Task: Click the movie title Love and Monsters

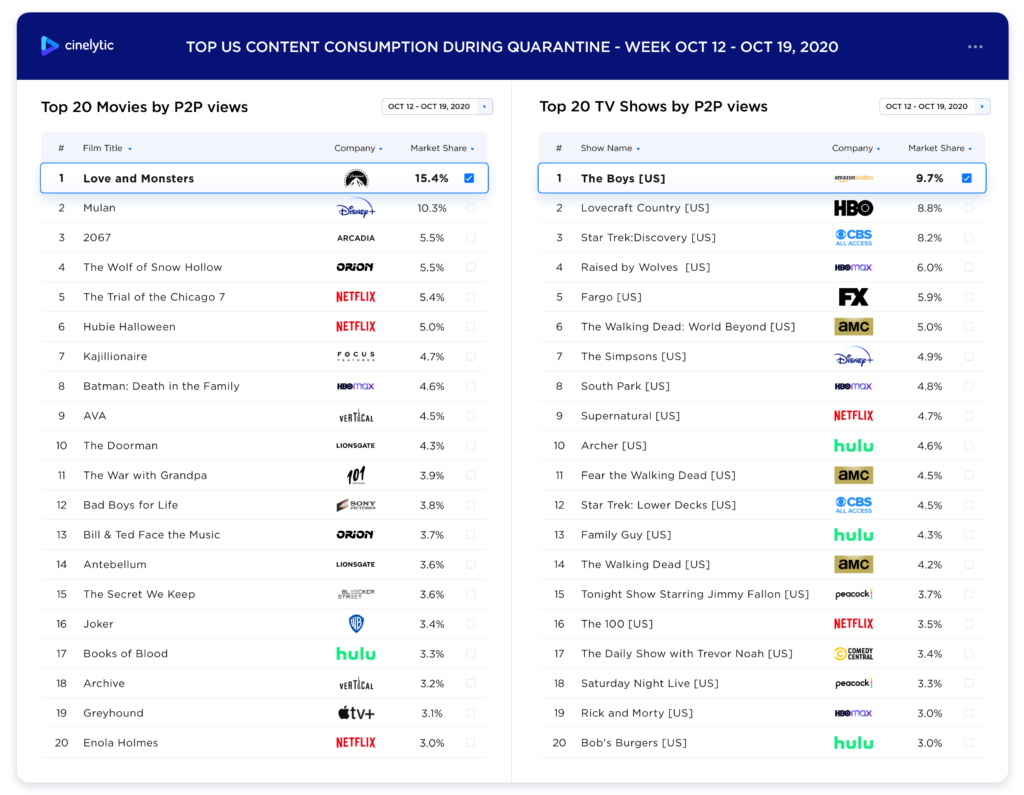Action: click(138, 178)
